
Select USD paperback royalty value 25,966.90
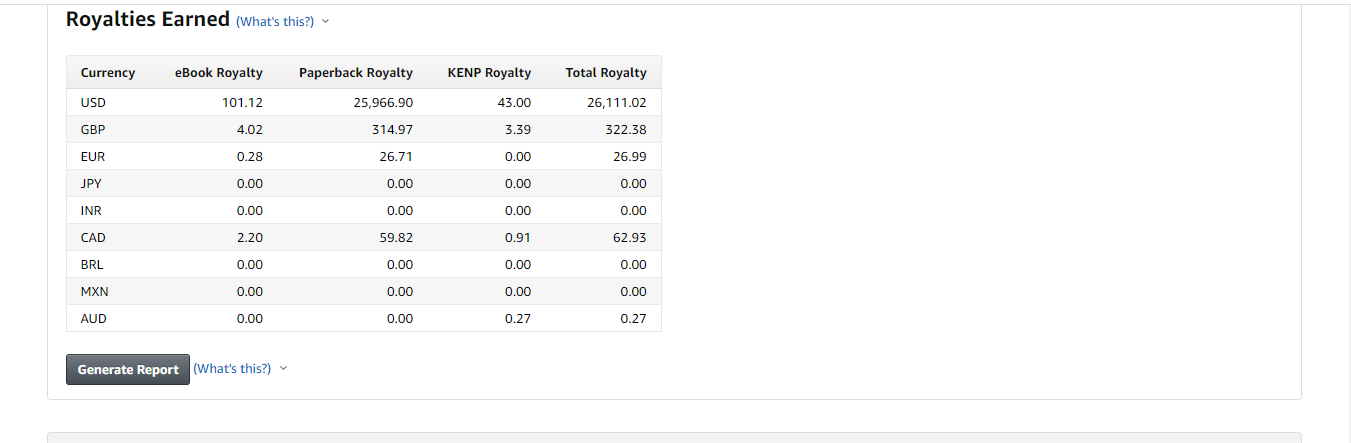(383, 102)
